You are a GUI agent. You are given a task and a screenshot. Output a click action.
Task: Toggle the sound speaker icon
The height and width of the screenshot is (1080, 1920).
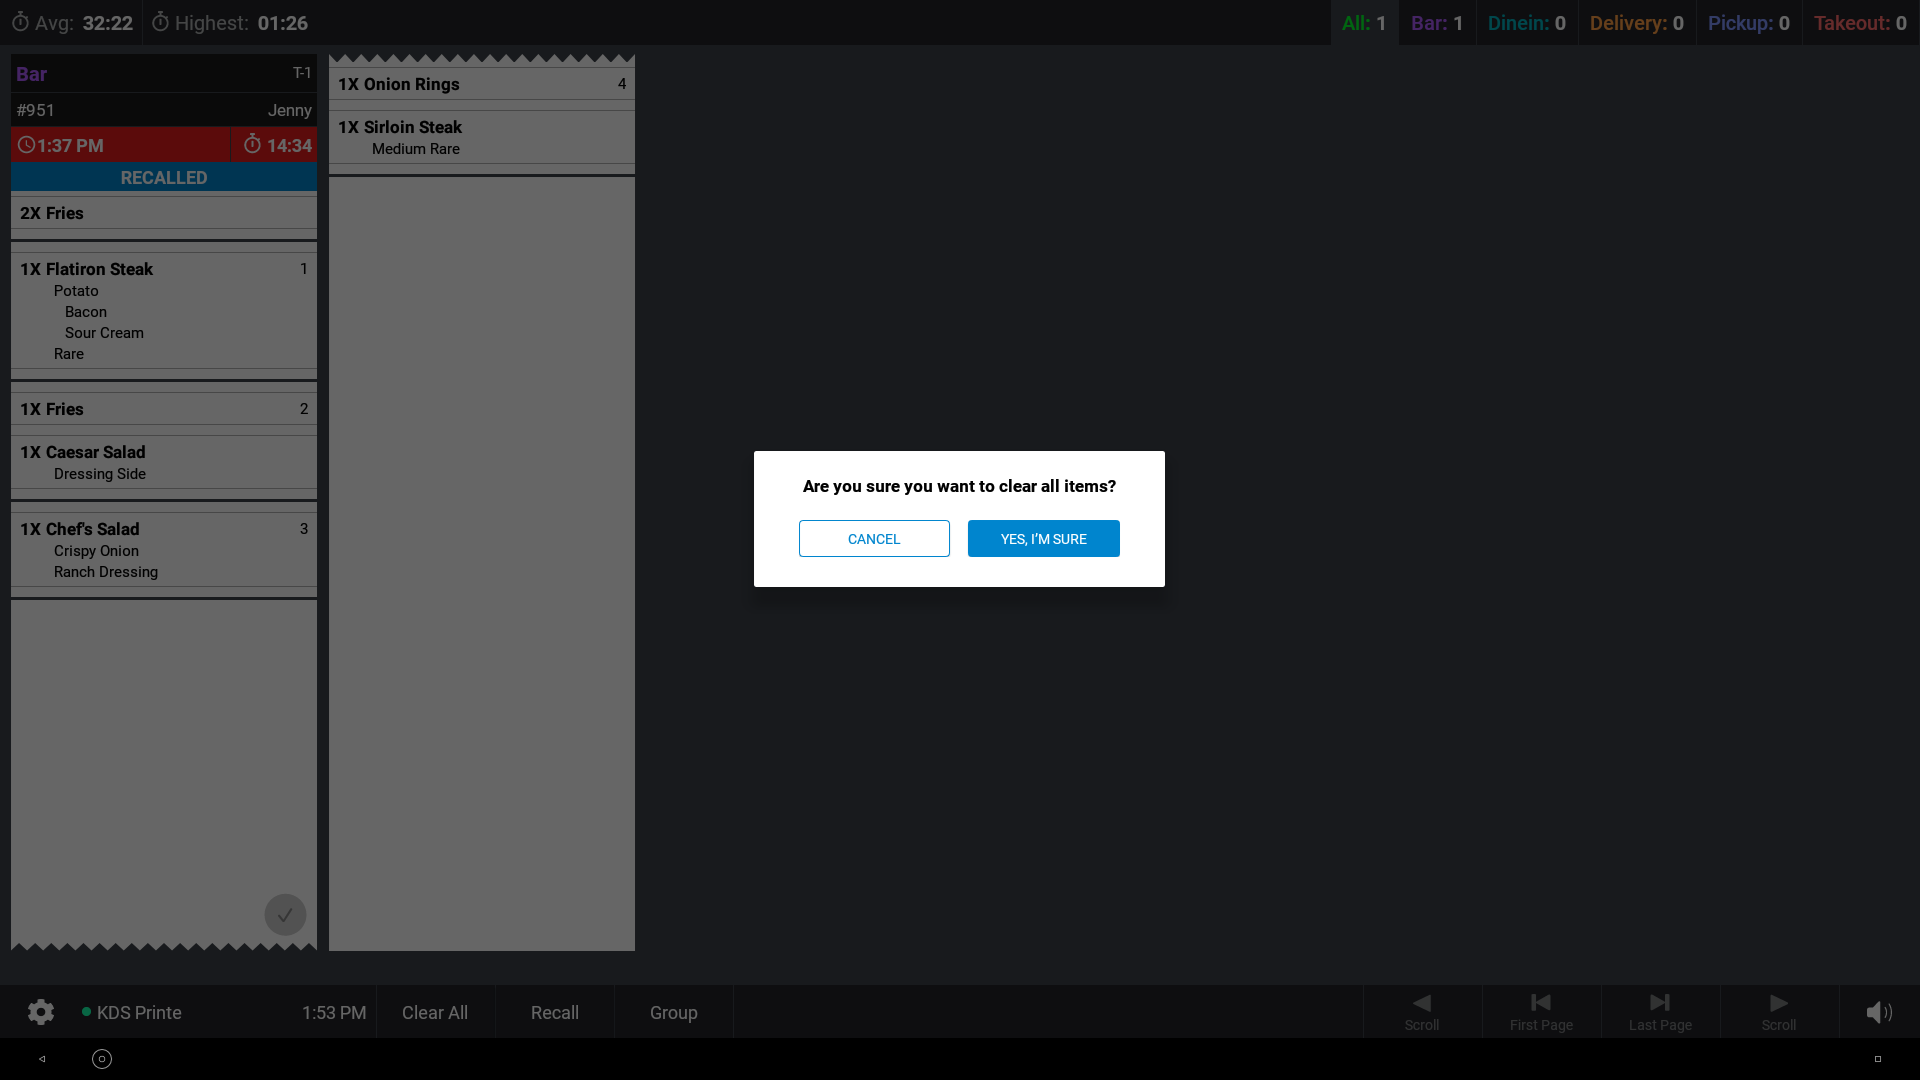click(x=1879, y=1012)
